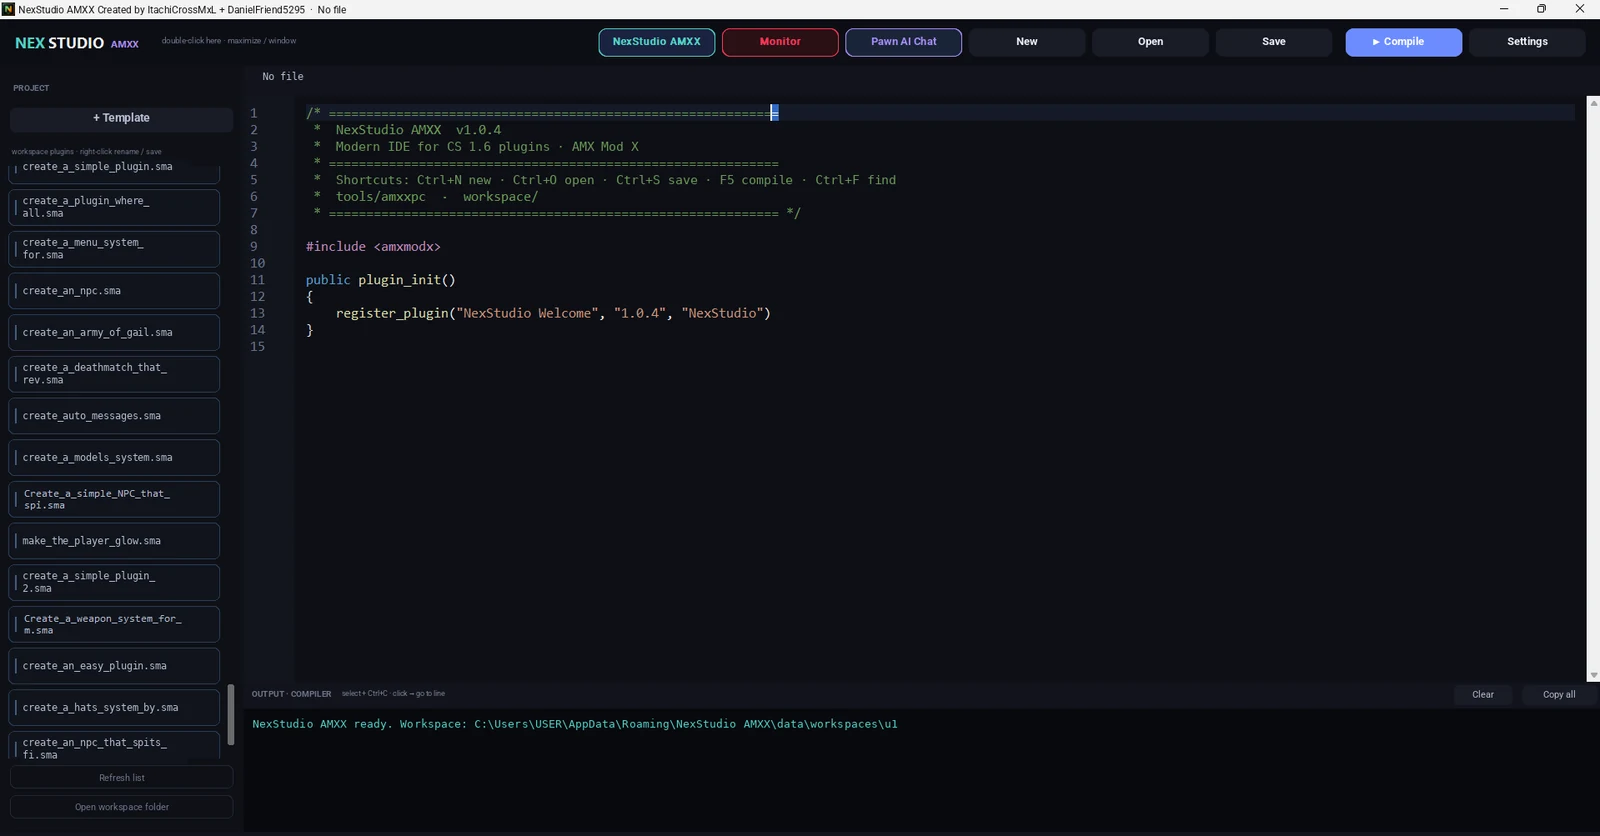Open Create_a_weapon_system_for_m.sma
The image size is (1600, 836).
[x=114, y=624]
